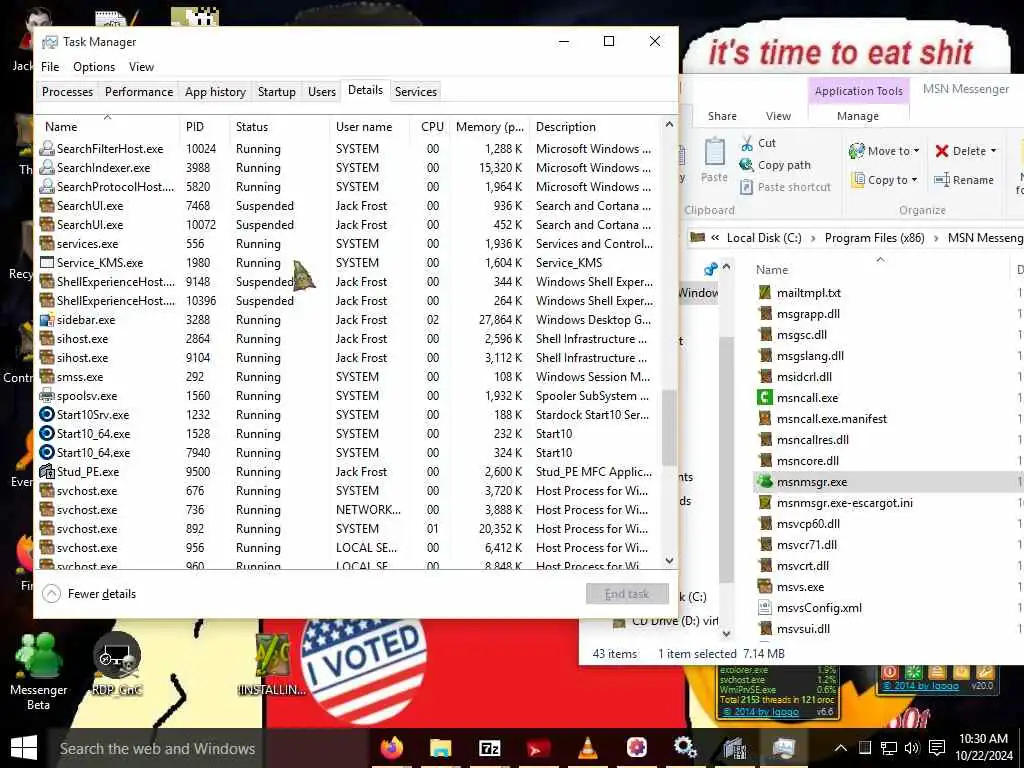Sort processes by Memory column
This screenshot has width=1024, height=768.
[488, 127]
